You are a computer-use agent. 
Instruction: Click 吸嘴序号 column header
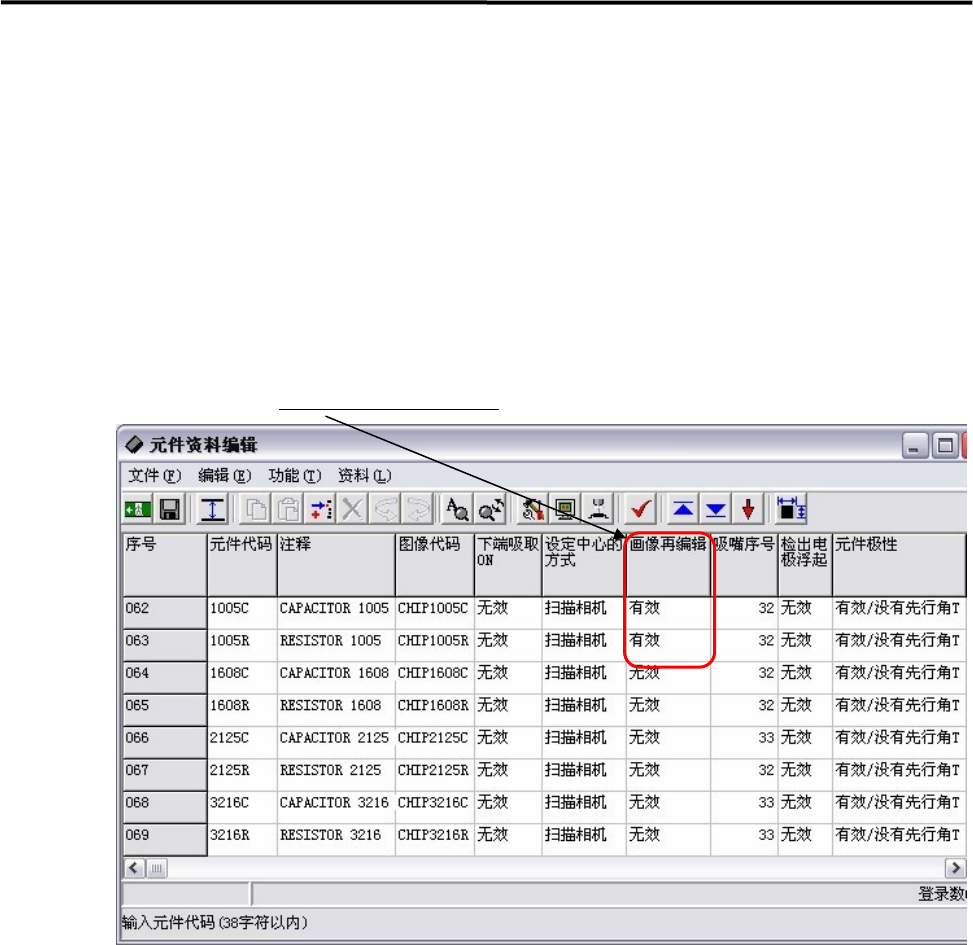click(744, 564)
